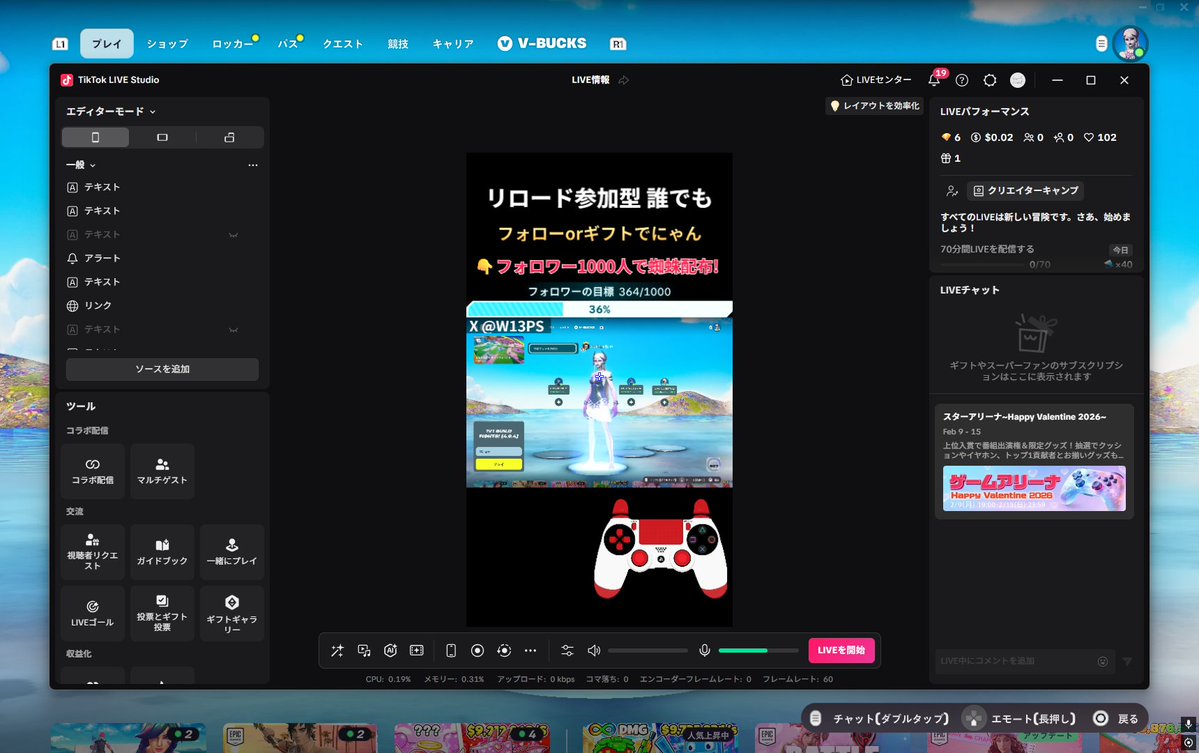This screenshot has width=1199, height=753.
Task: Mute the microphone icon
Action: 704,651
